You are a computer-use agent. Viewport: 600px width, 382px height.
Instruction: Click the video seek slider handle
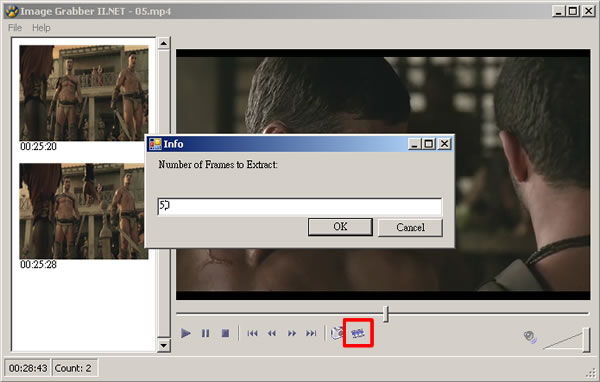click(x=386, y=314)
